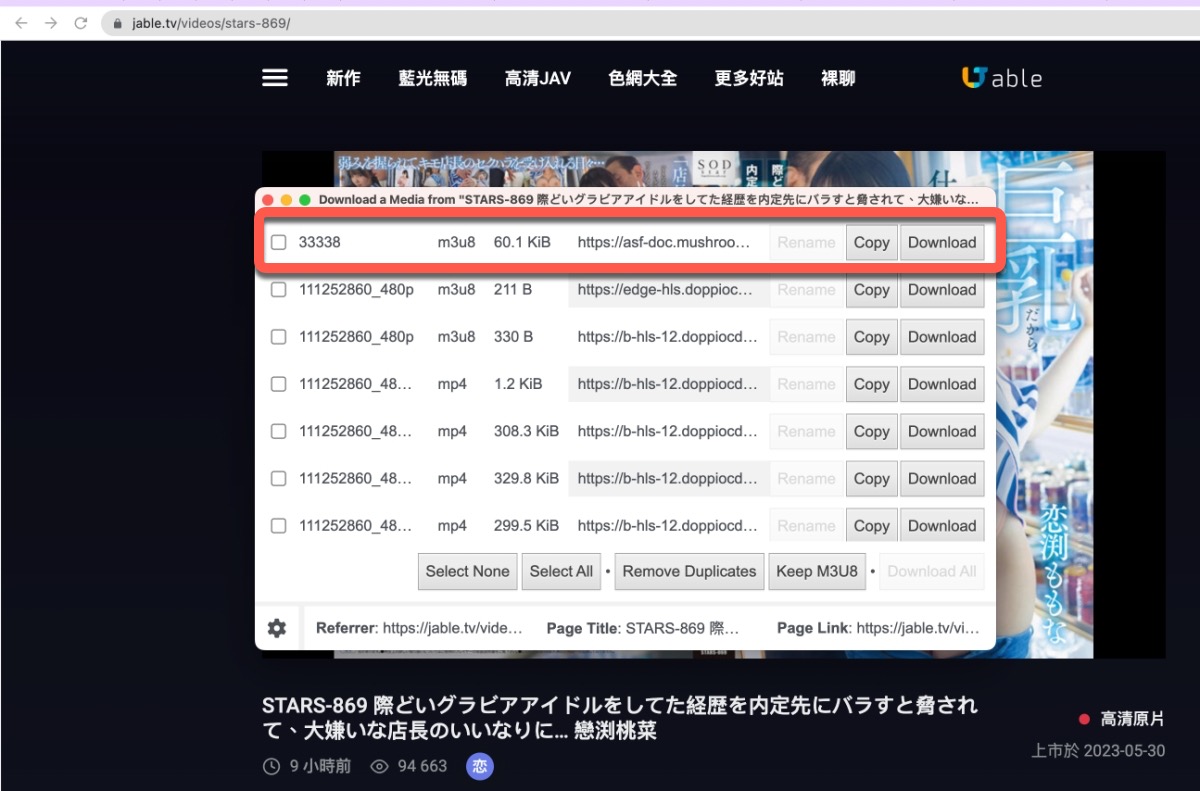Tick the checkbox for the 308.3 KiB mp4 row
Image resolution: width=1200 pixels, height=791 pixels.
point(279,431)
